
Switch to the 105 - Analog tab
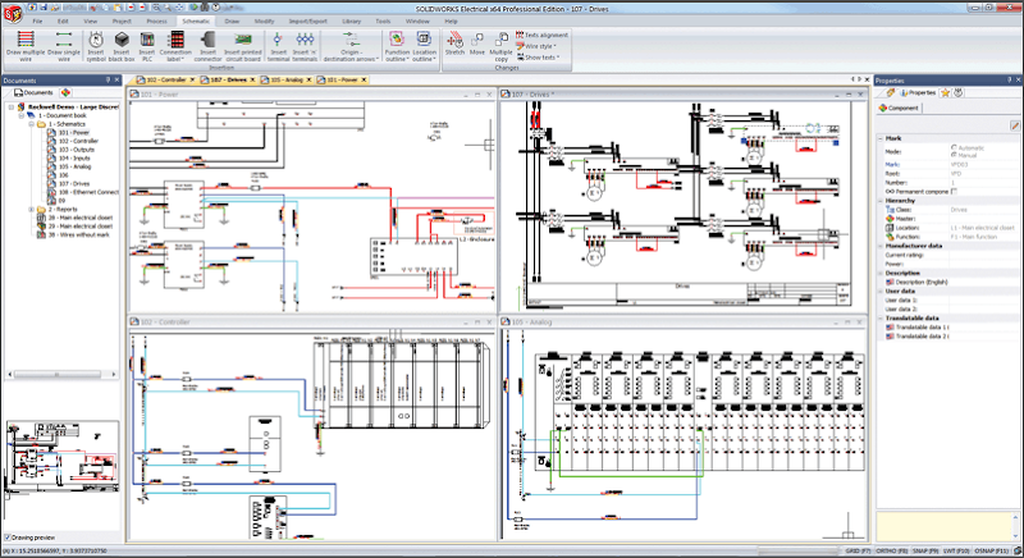(x=286, y=78)
